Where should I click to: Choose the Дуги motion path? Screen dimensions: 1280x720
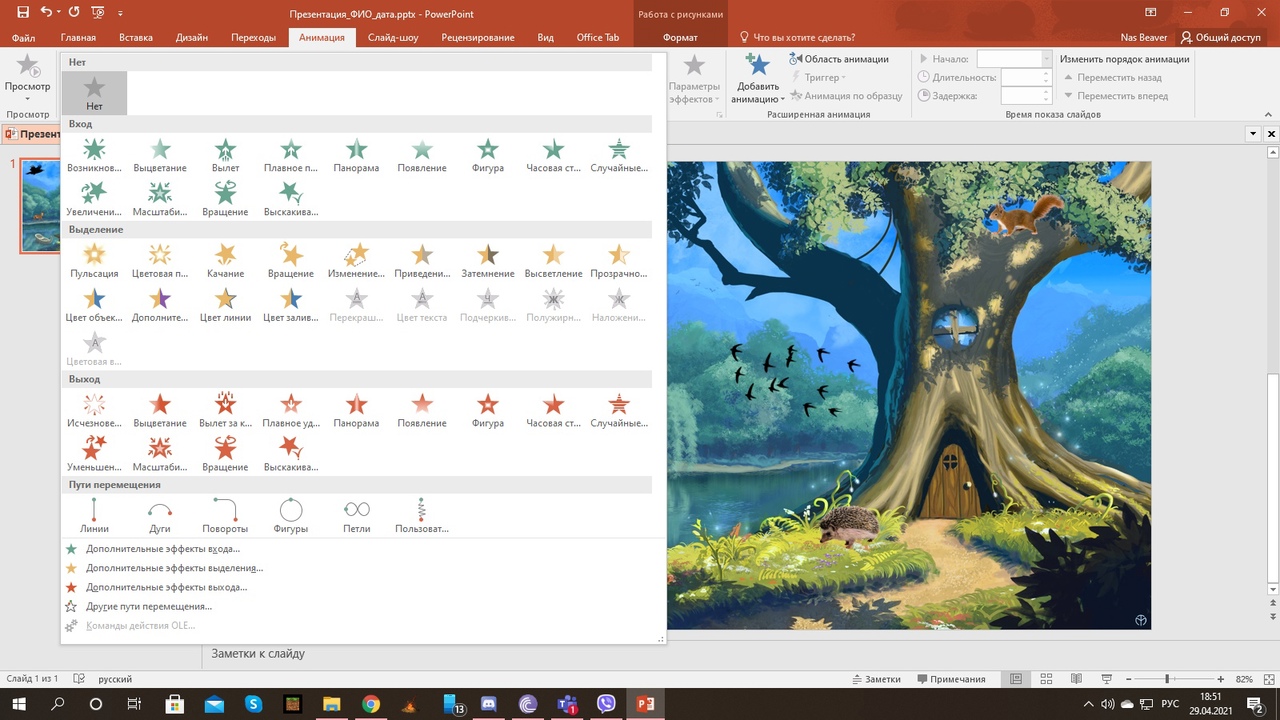tap(160, 516)
